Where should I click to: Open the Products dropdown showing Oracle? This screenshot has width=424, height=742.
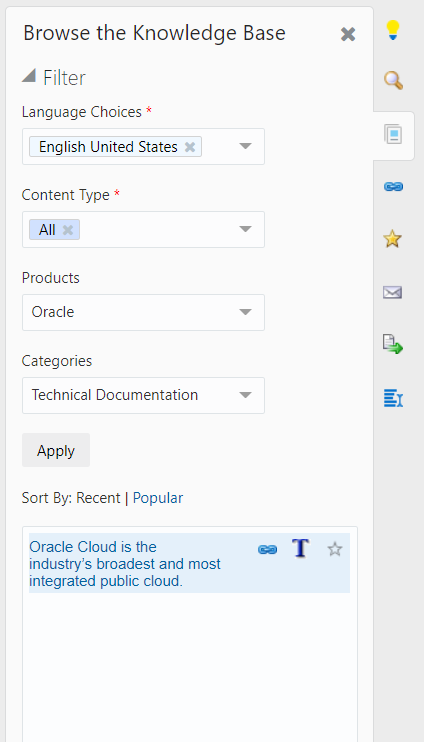(x=143, y=312)
